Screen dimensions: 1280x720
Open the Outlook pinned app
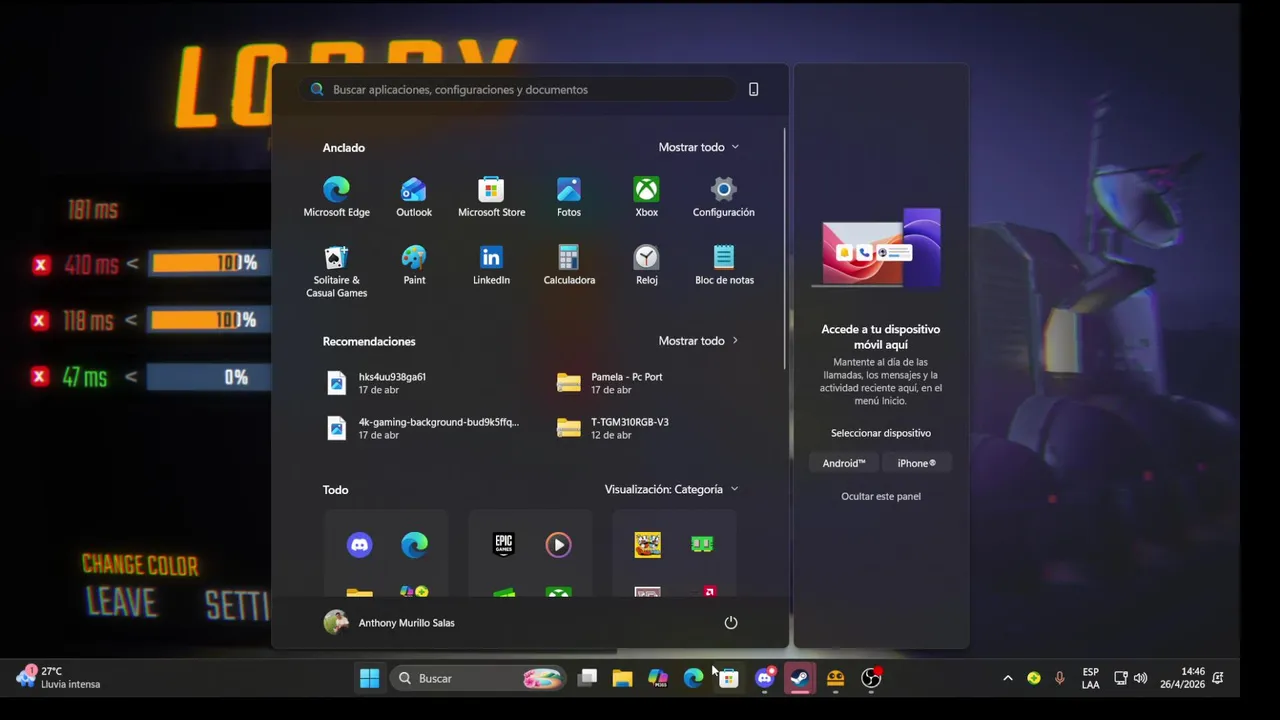(414, 197)
